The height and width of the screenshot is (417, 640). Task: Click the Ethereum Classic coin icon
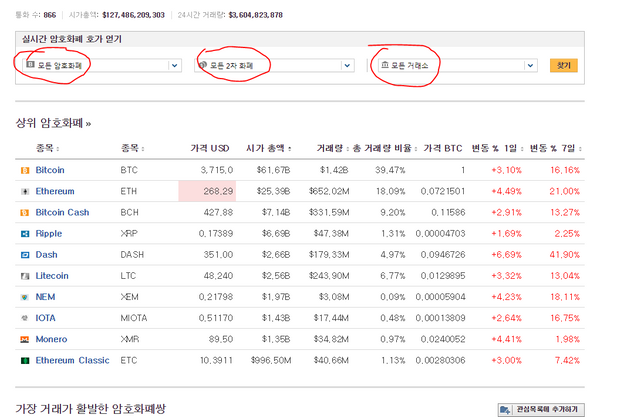click(x=25, y=361)
